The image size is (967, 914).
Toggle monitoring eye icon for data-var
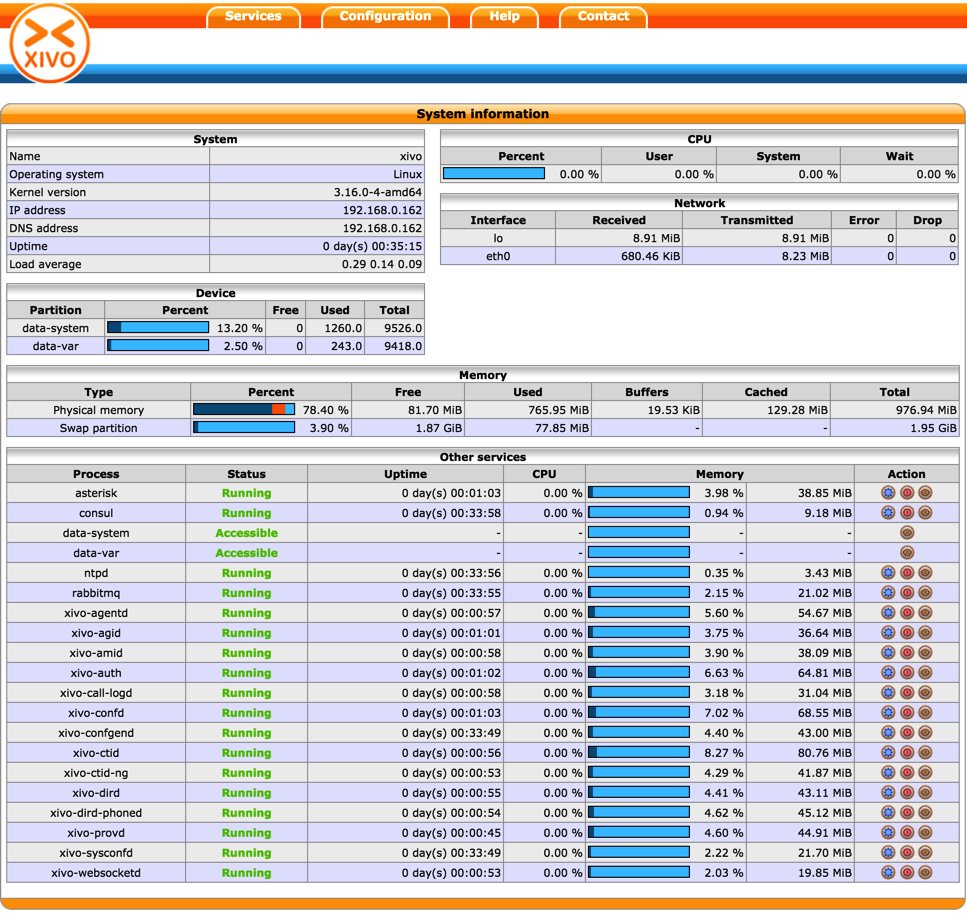[x=907, y=553]
